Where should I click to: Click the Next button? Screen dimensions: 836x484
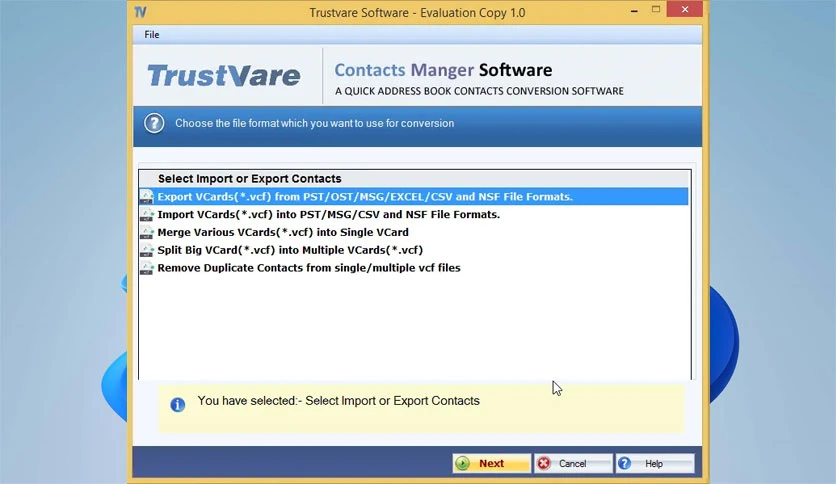point(492,463)
